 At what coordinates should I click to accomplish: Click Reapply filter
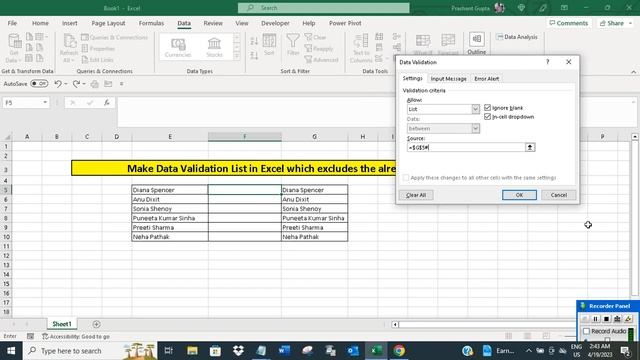[319, 49]
